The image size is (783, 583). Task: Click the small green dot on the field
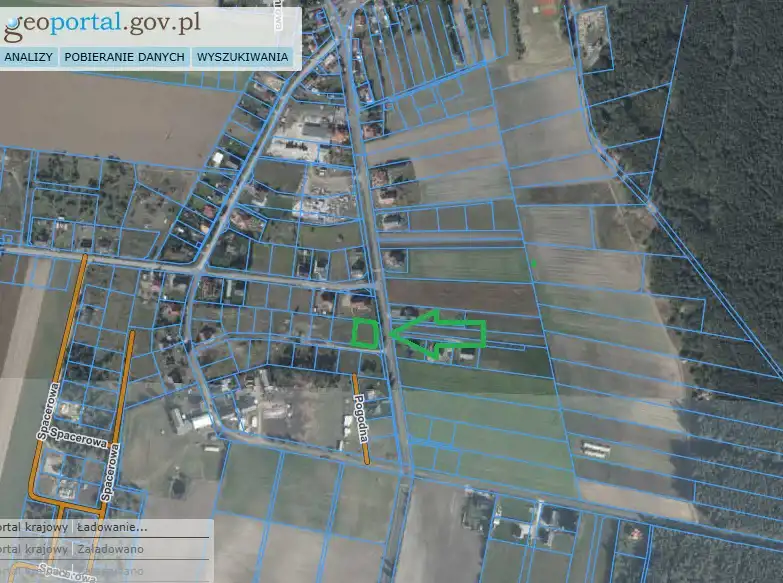(x=534, y=263)
